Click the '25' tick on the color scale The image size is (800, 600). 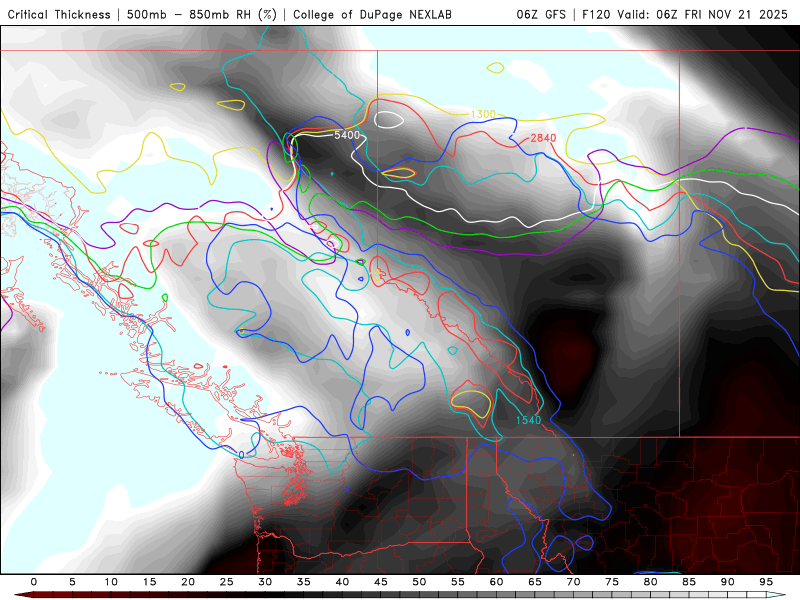(x=227, y=582)
